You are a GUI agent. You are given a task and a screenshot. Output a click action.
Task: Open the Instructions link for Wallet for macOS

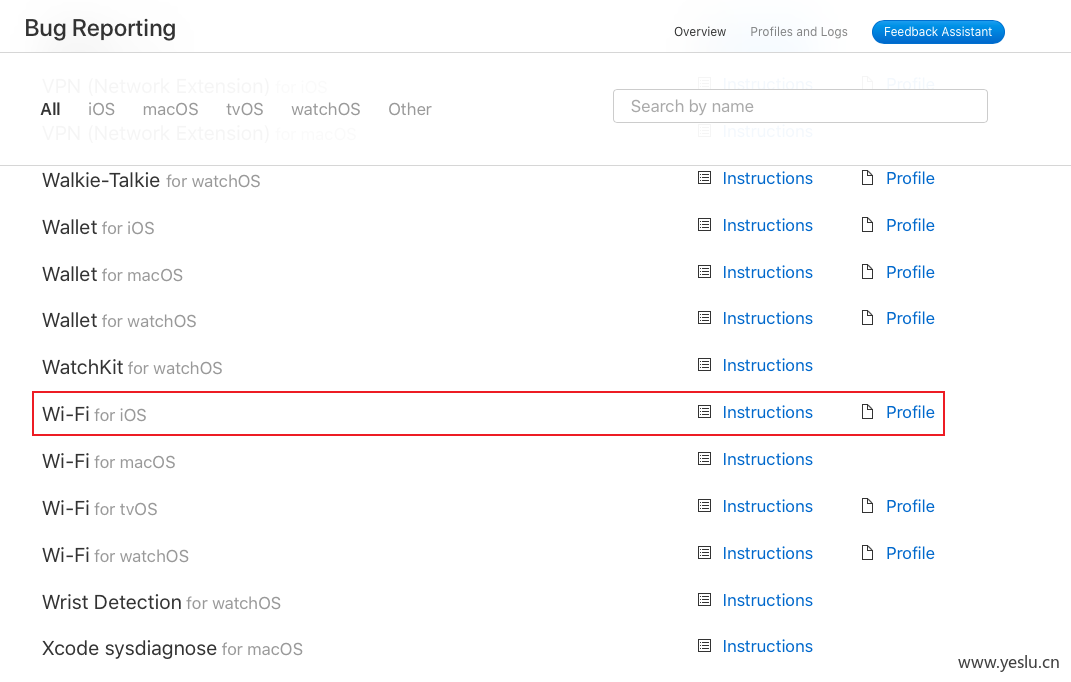767,272
